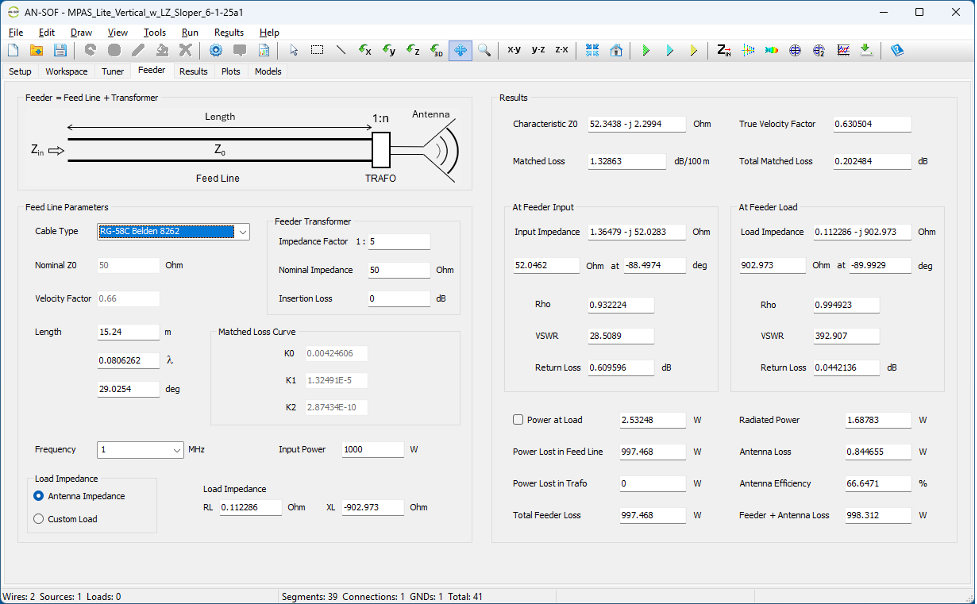Open a project with the folder icon
This screenshot has height=604, width=977.
click(37, 50)
